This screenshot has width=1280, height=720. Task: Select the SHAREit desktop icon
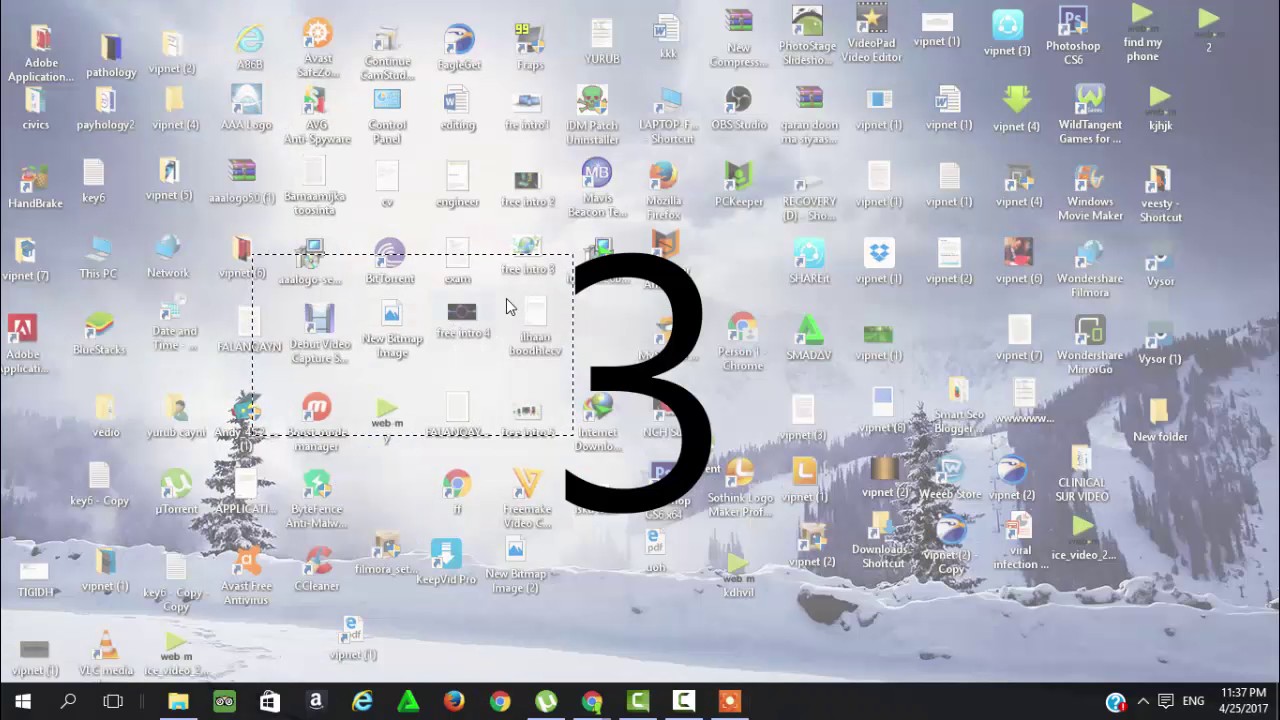point(808,262)
